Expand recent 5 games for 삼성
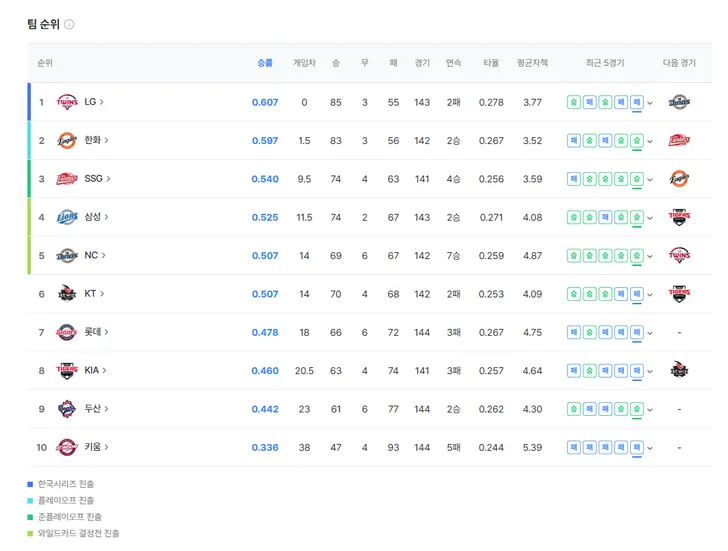The image size is (728, 551). [650, 218]
